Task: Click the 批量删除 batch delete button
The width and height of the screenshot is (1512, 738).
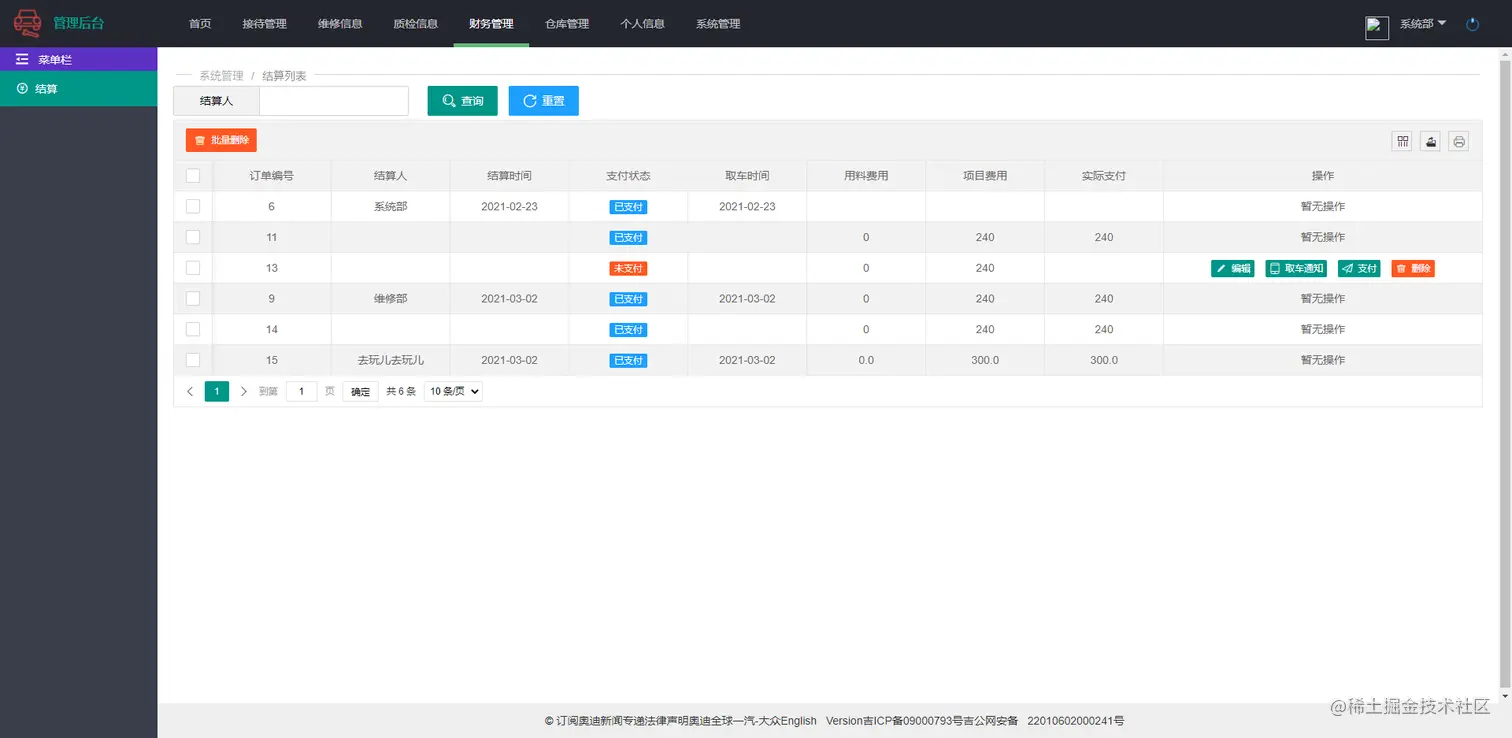Action: [x=221, y=140]
